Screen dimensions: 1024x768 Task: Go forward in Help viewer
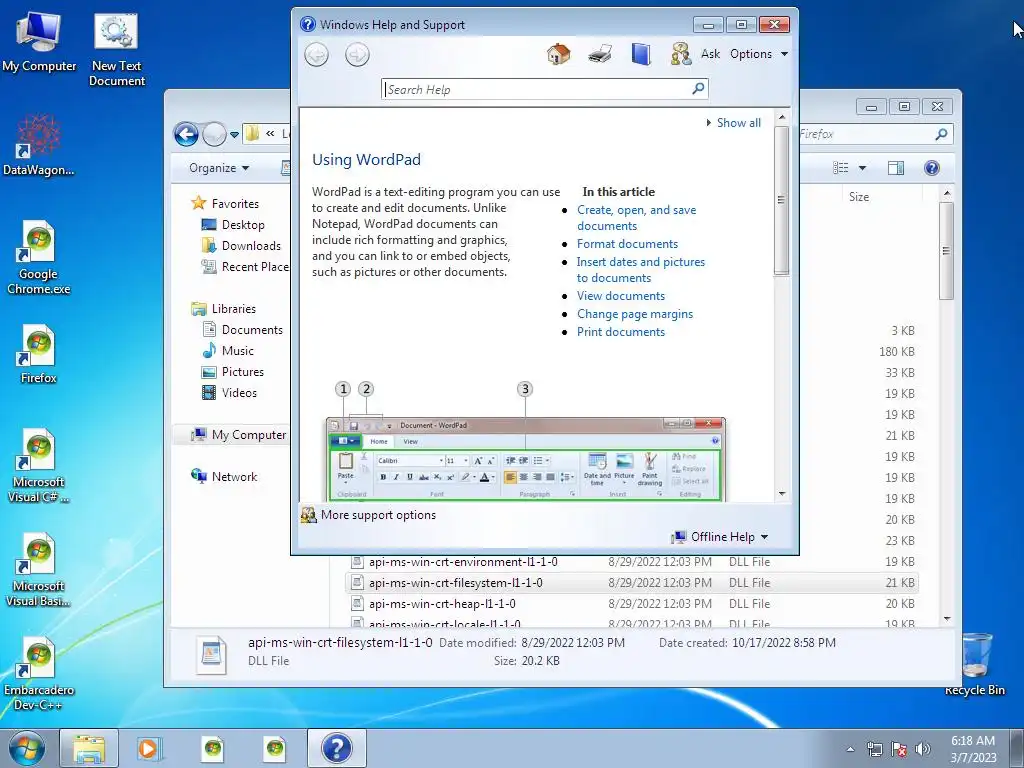pos(357,55)
